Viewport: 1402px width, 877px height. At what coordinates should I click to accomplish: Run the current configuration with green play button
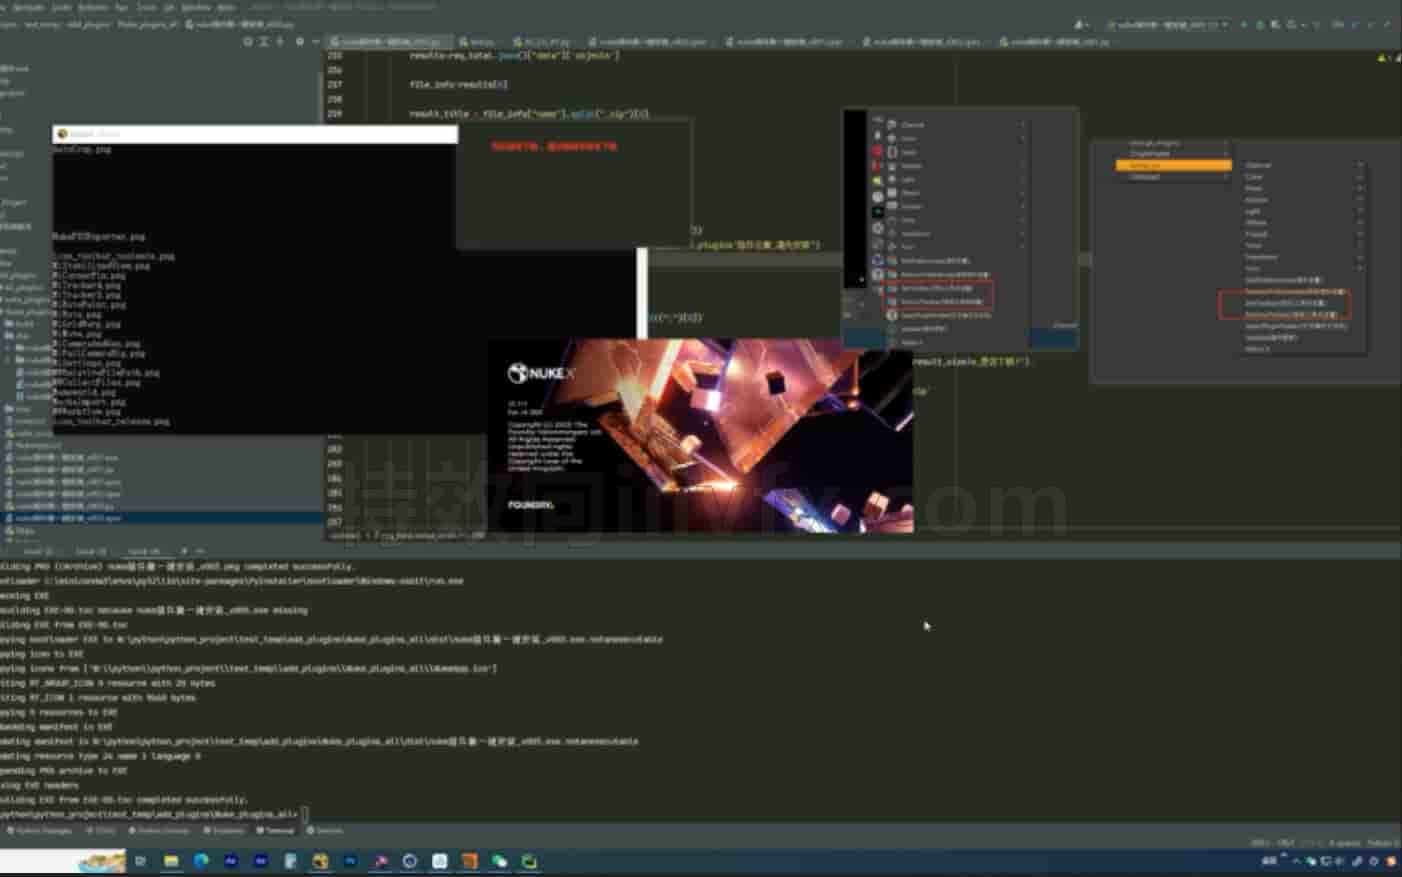point(1244,24)
